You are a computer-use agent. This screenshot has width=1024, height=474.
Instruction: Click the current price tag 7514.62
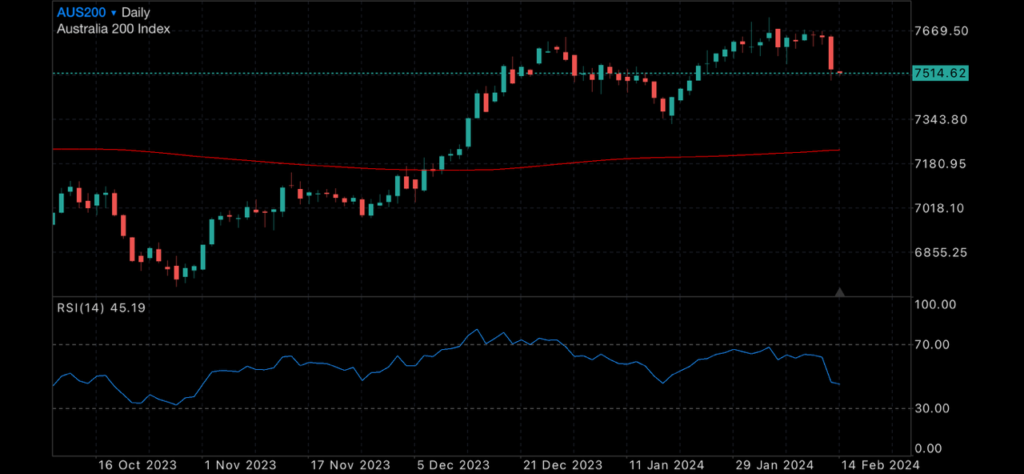point(940,73)
